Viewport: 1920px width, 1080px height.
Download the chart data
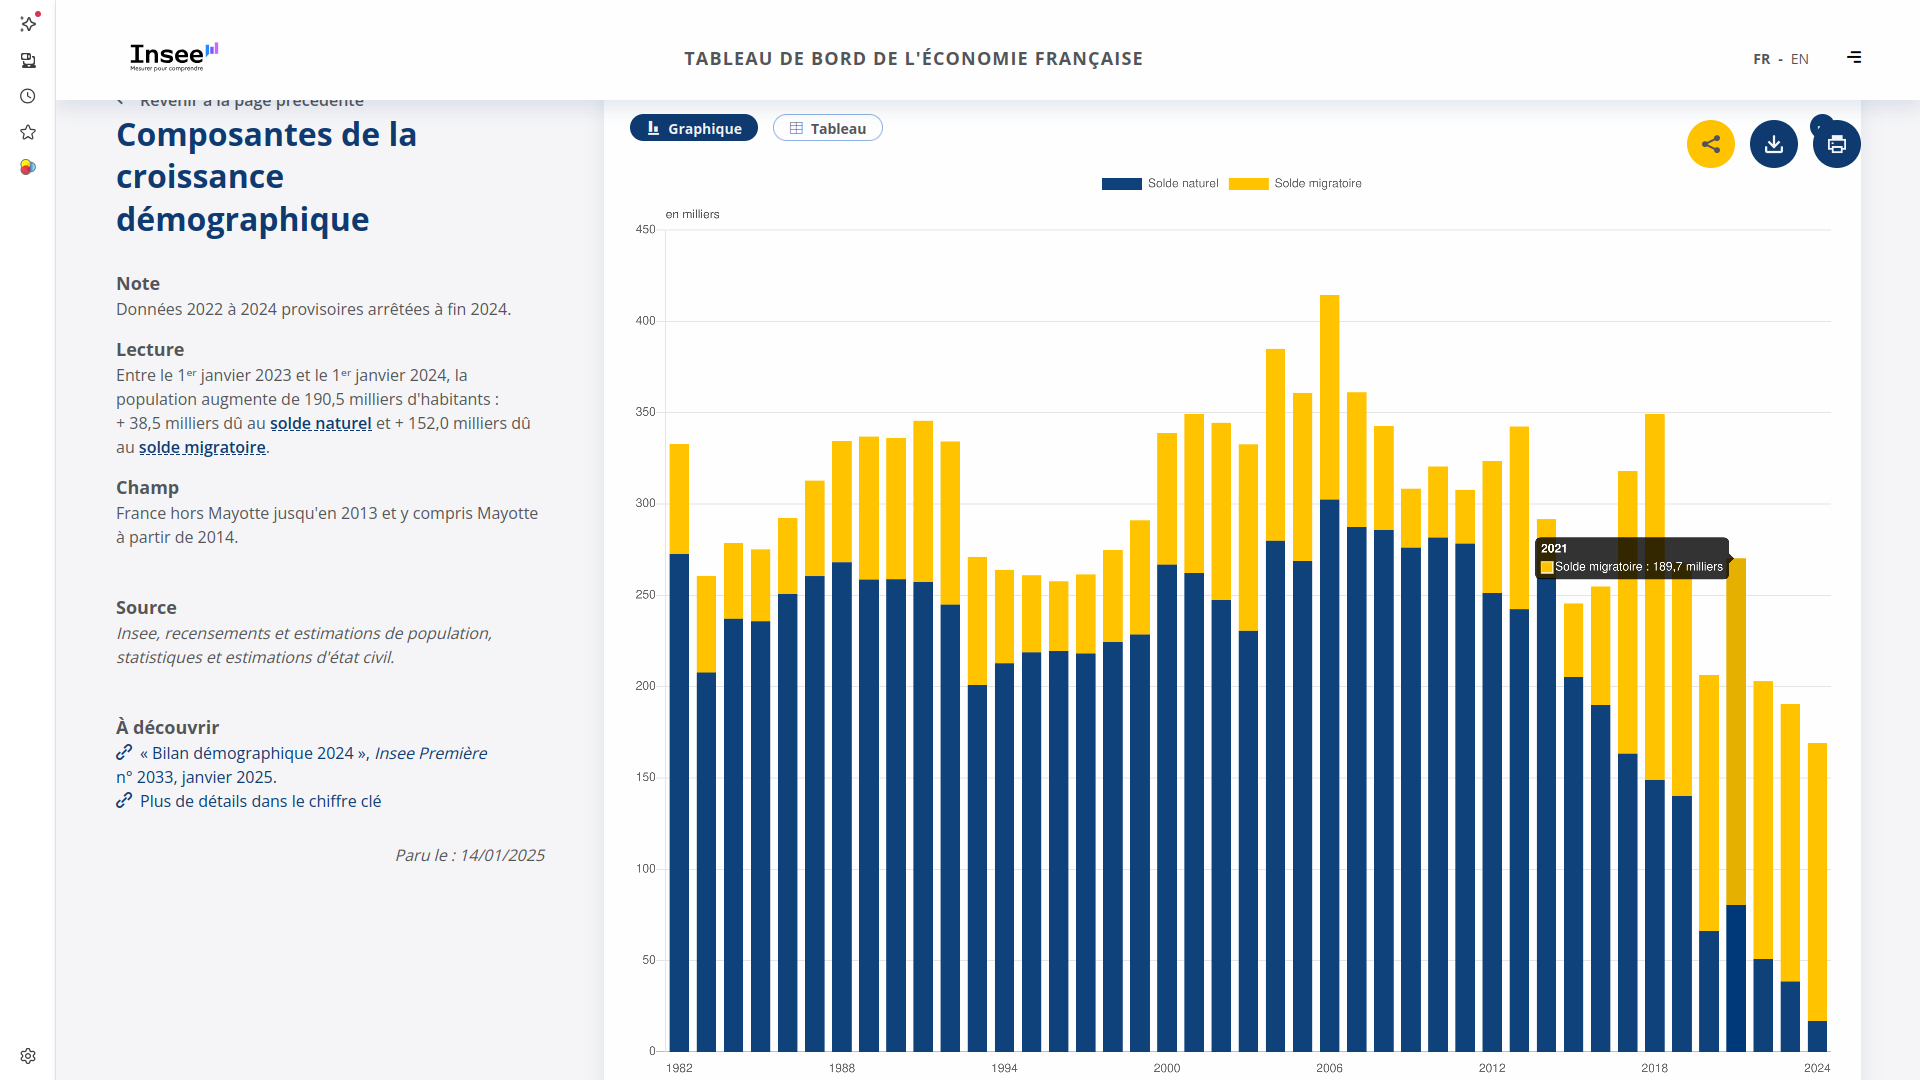pos(1773,144)
